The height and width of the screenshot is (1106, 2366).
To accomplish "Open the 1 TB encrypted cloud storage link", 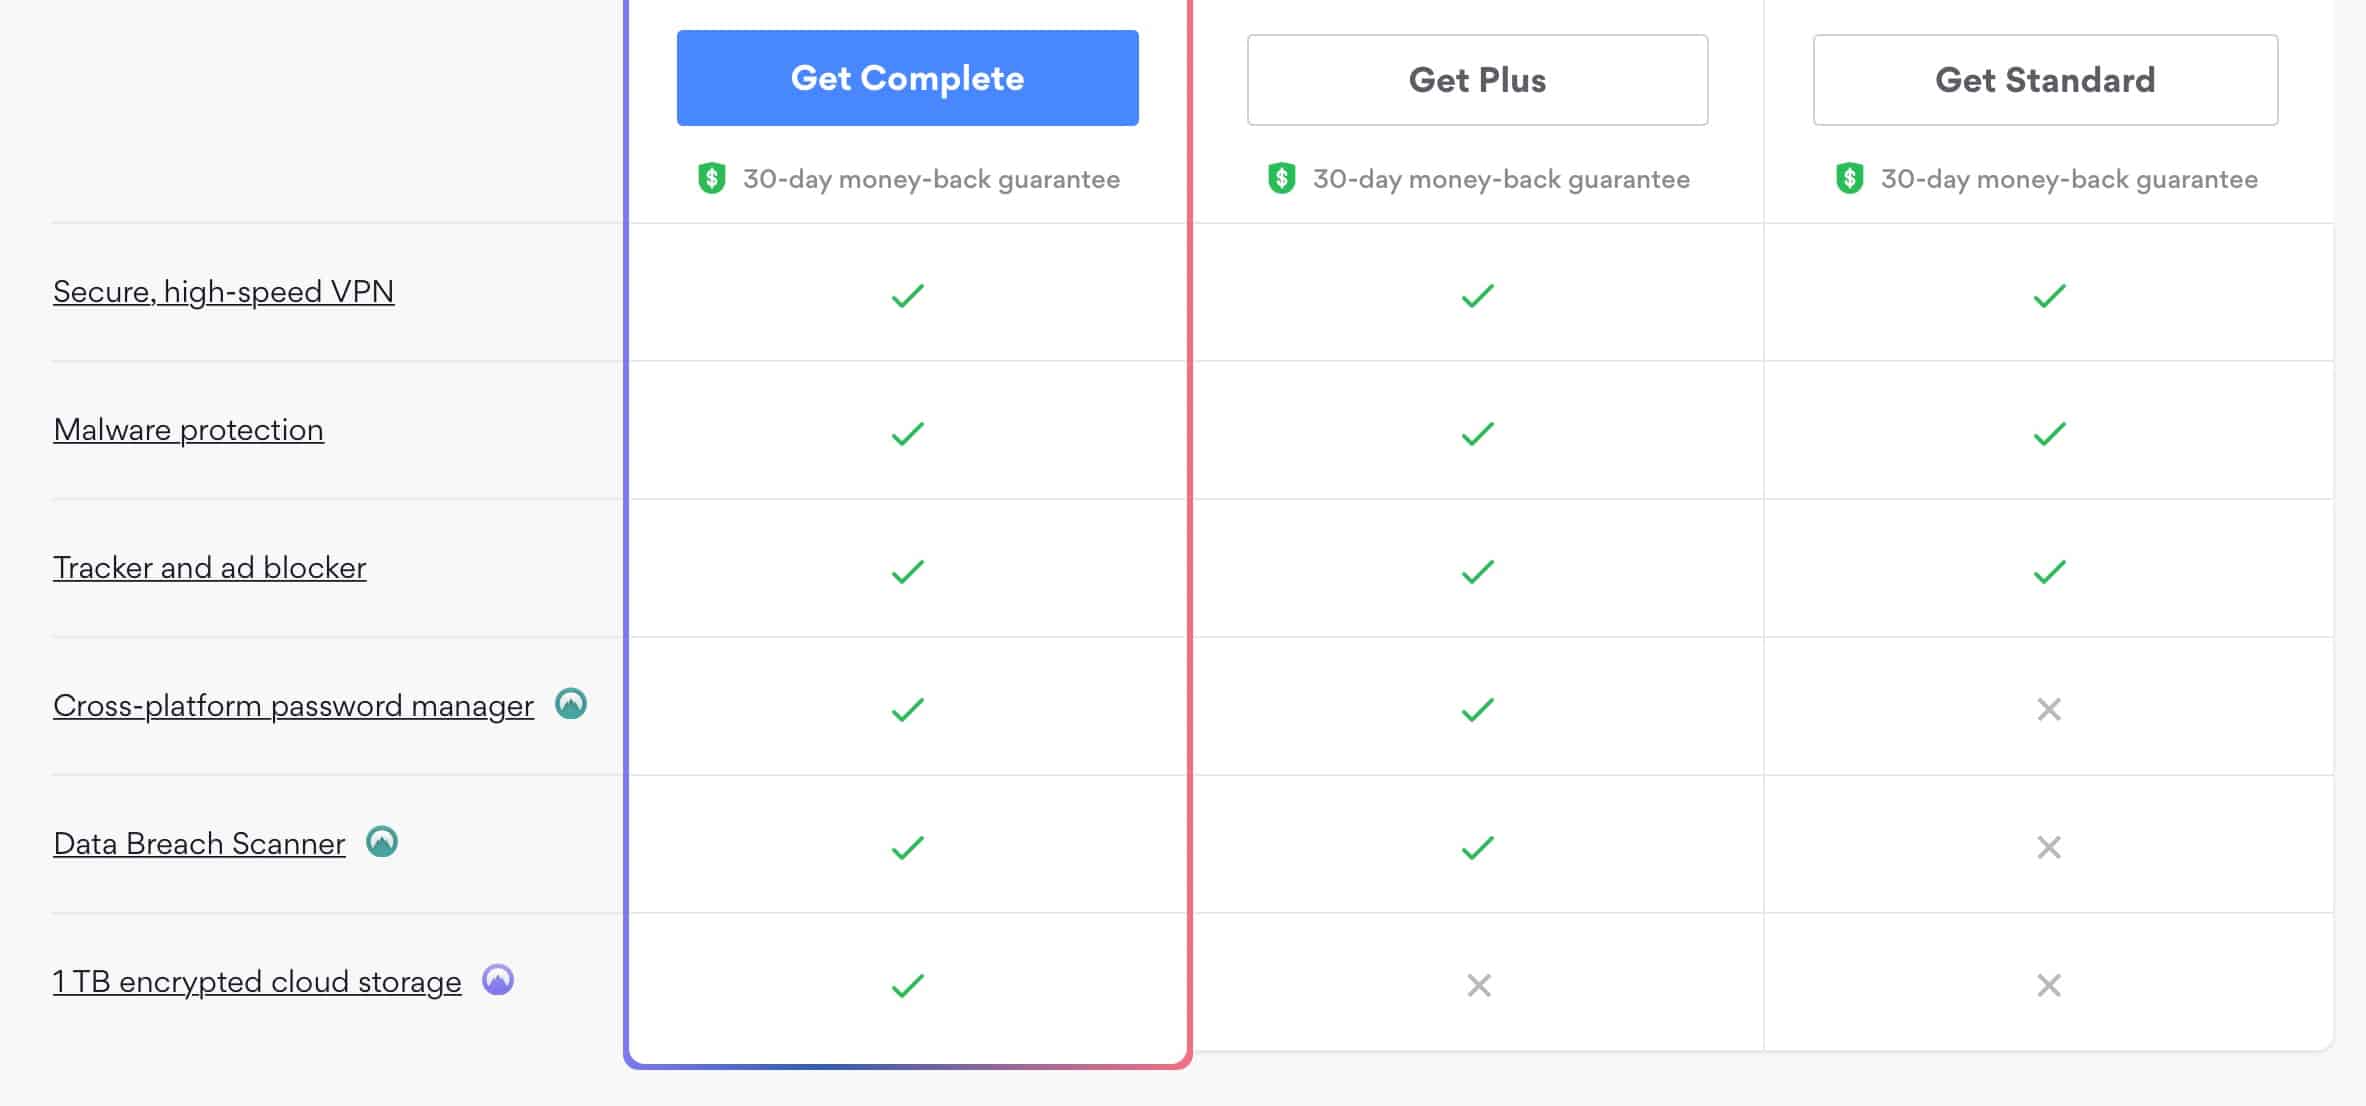I will pos(258,981).
